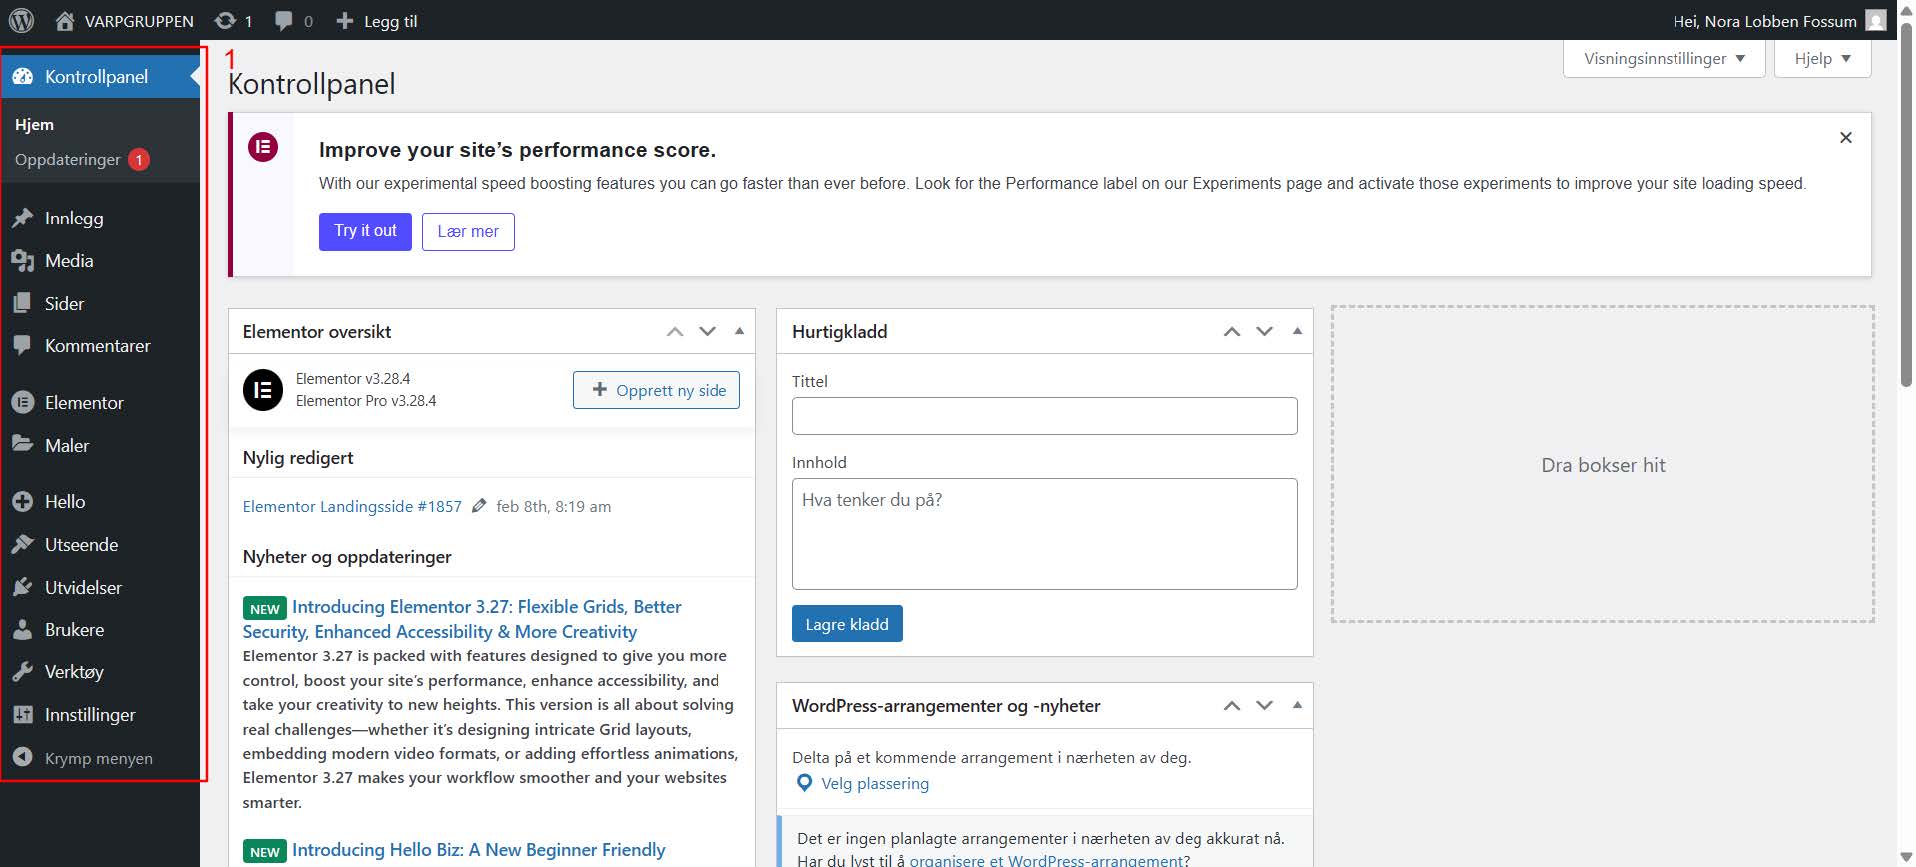Click the Hello plus icon in the sidebar
This screenshot has width=1916, height=867.
pos(22,501)
